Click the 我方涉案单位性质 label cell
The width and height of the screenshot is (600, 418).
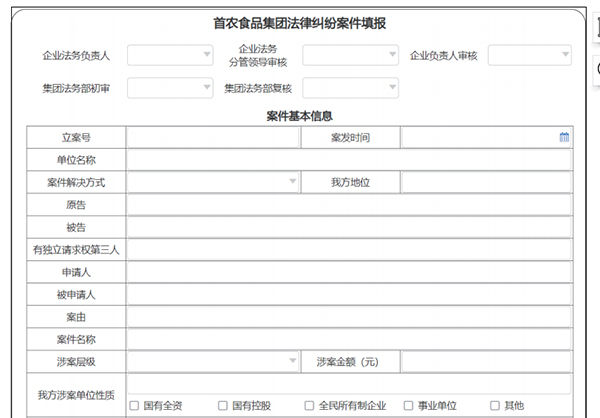pyautogui.click(x=76, y=395)
